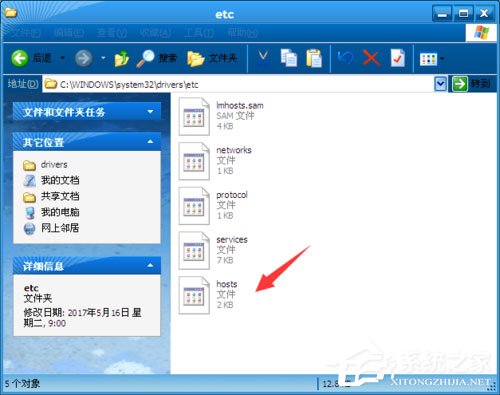The height and width of the screenshot is (395, 500).
Task: Click the title bar folder icon
Action: click(x=10, y=13)
